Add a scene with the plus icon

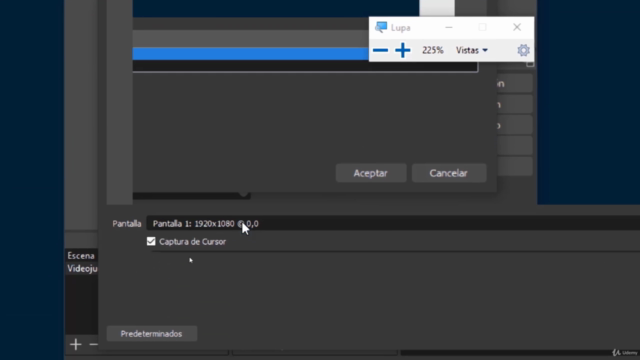(x=76, y=344)
